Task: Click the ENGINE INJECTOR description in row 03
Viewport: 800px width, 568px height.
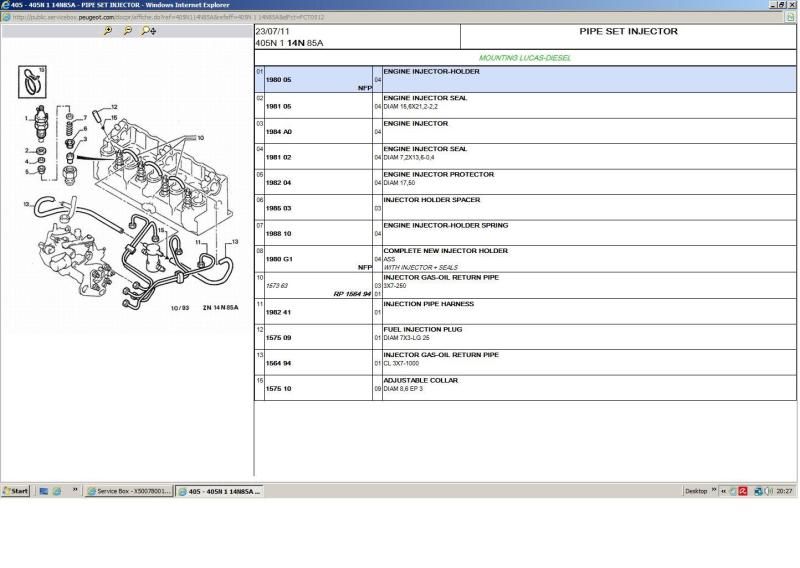Action: pos(415,124)
